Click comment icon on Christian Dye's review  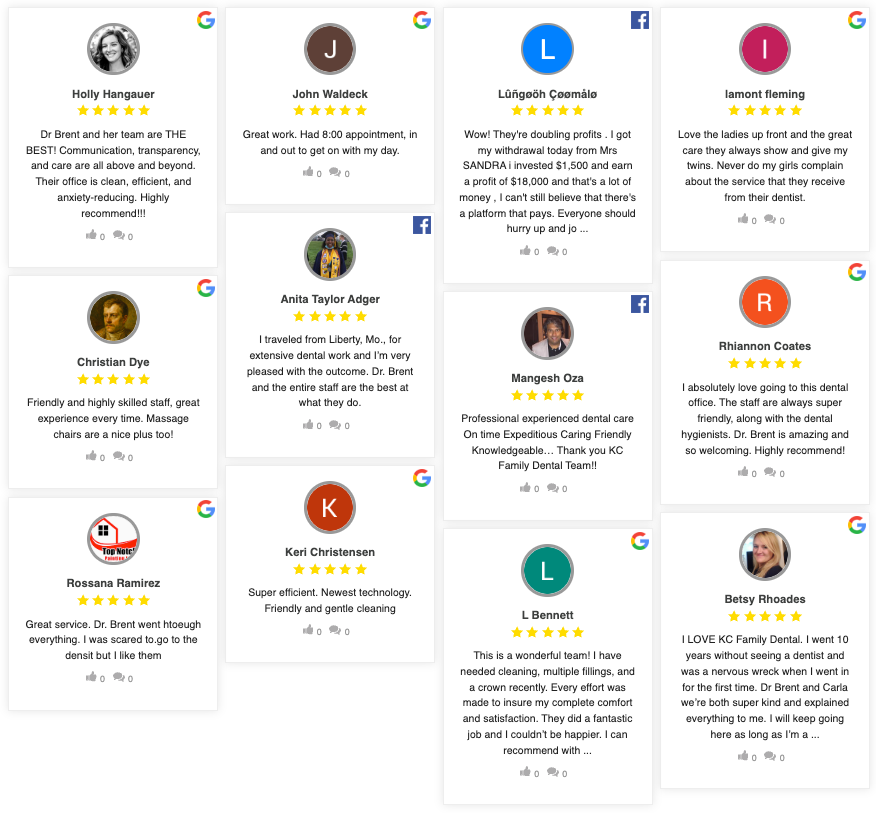[x=118, y=456]
